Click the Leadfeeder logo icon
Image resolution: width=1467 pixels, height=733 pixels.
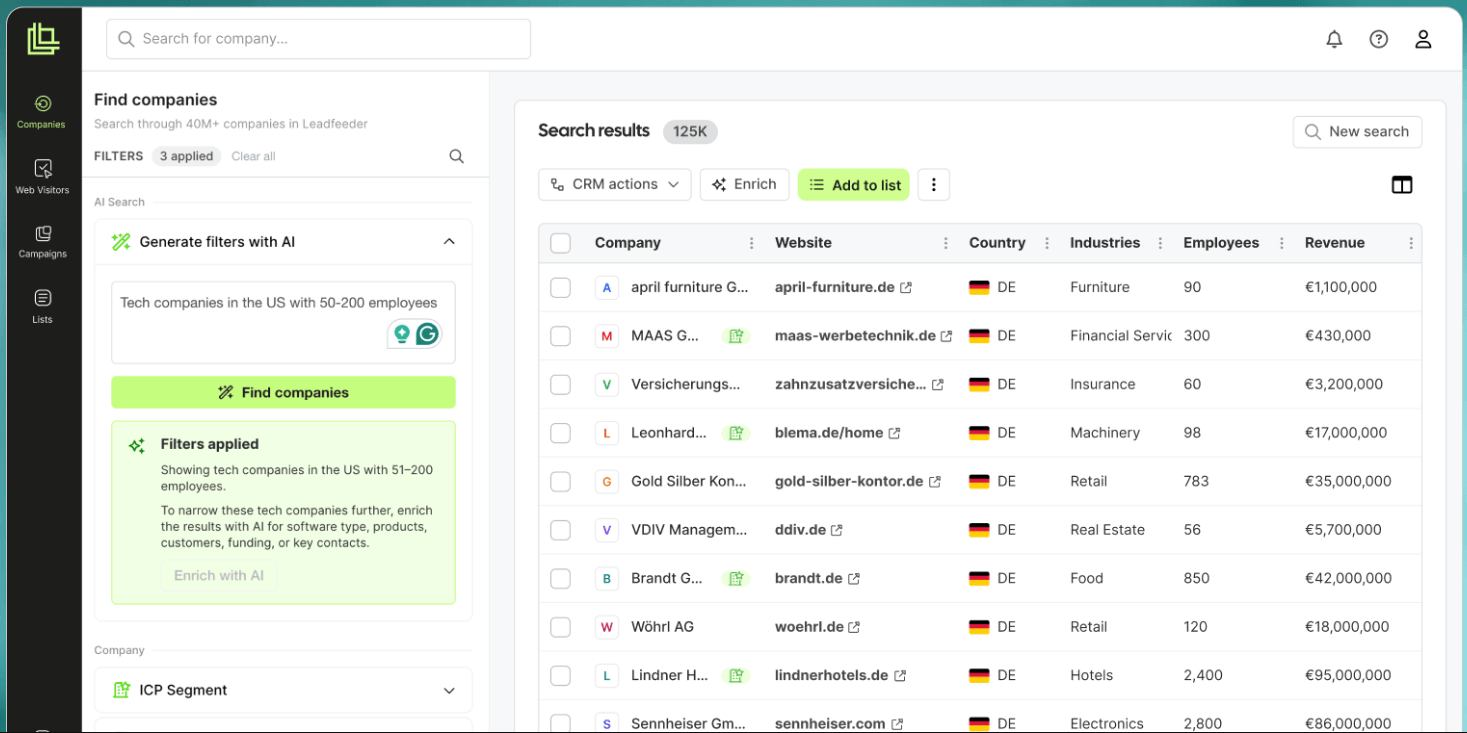[43, 39]
